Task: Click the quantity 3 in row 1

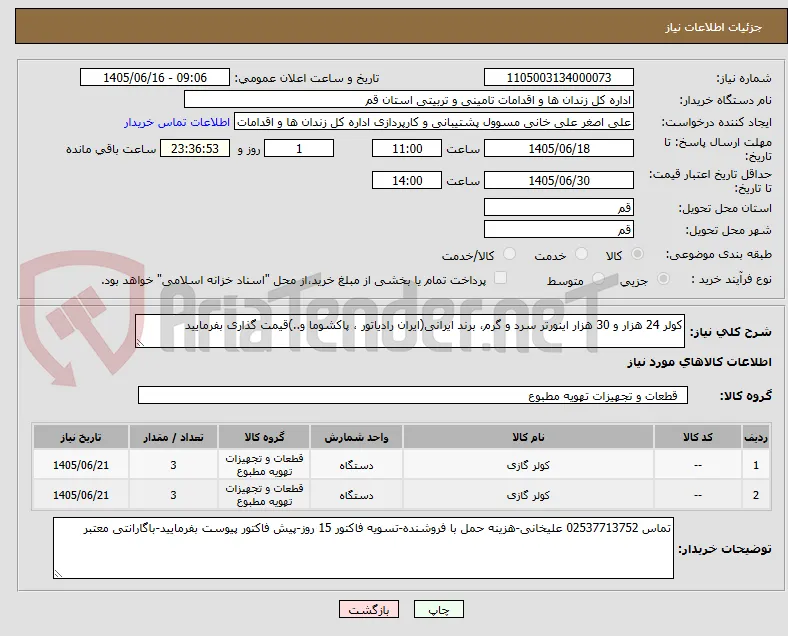Action: [173, 465]
